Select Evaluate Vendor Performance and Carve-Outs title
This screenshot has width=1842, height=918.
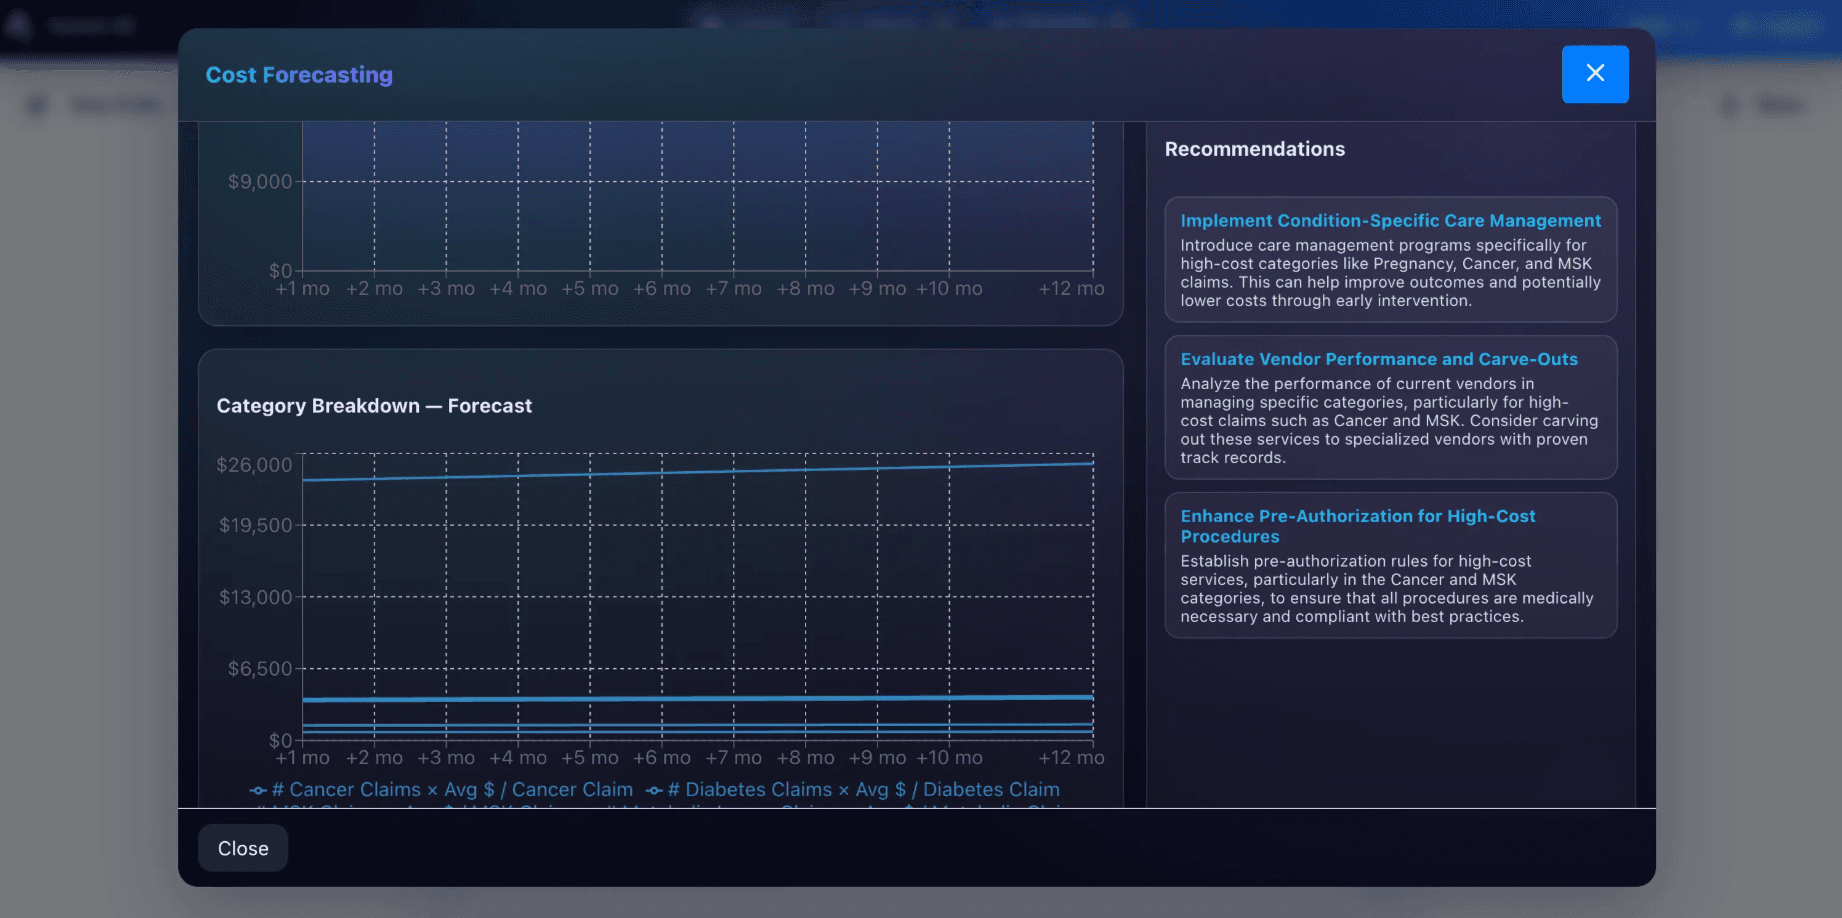[1378, 359]
